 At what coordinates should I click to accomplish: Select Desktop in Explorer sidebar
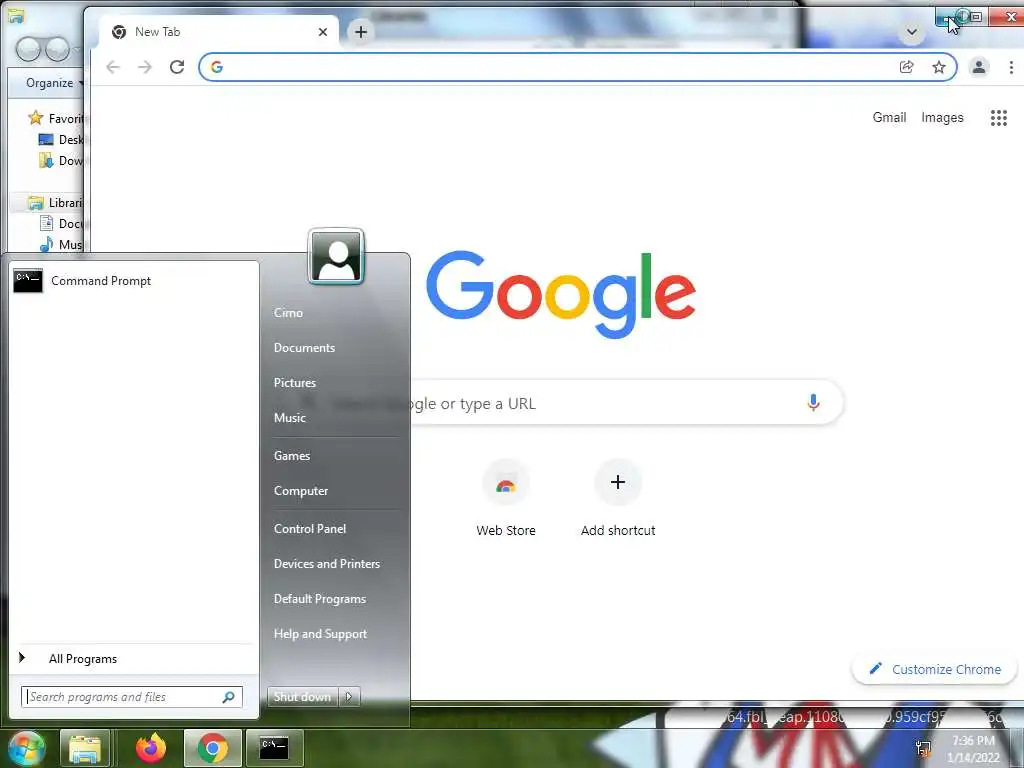coord(62,140)
